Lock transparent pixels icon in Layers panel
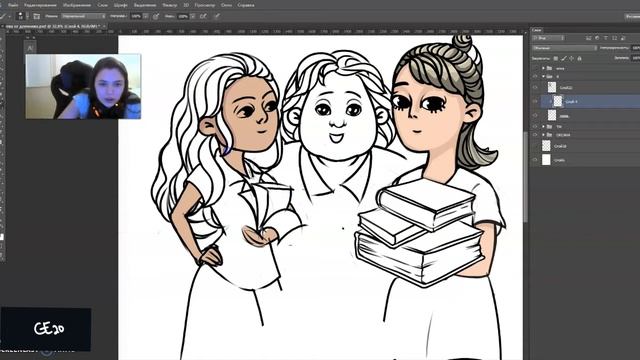Screen dimensions: 640x360 point(556,59)
